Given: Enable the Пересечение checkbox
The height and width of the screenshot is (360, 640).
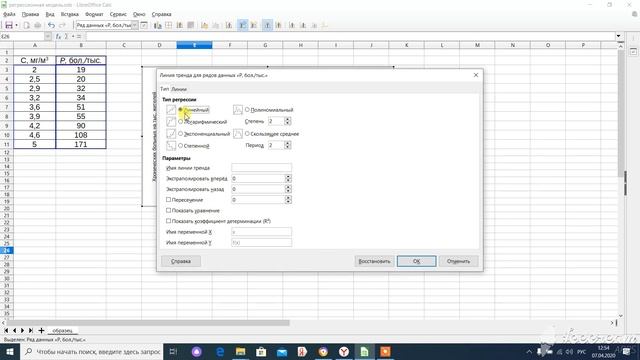Looking at the screenshot, I should (x=184, y=200).
